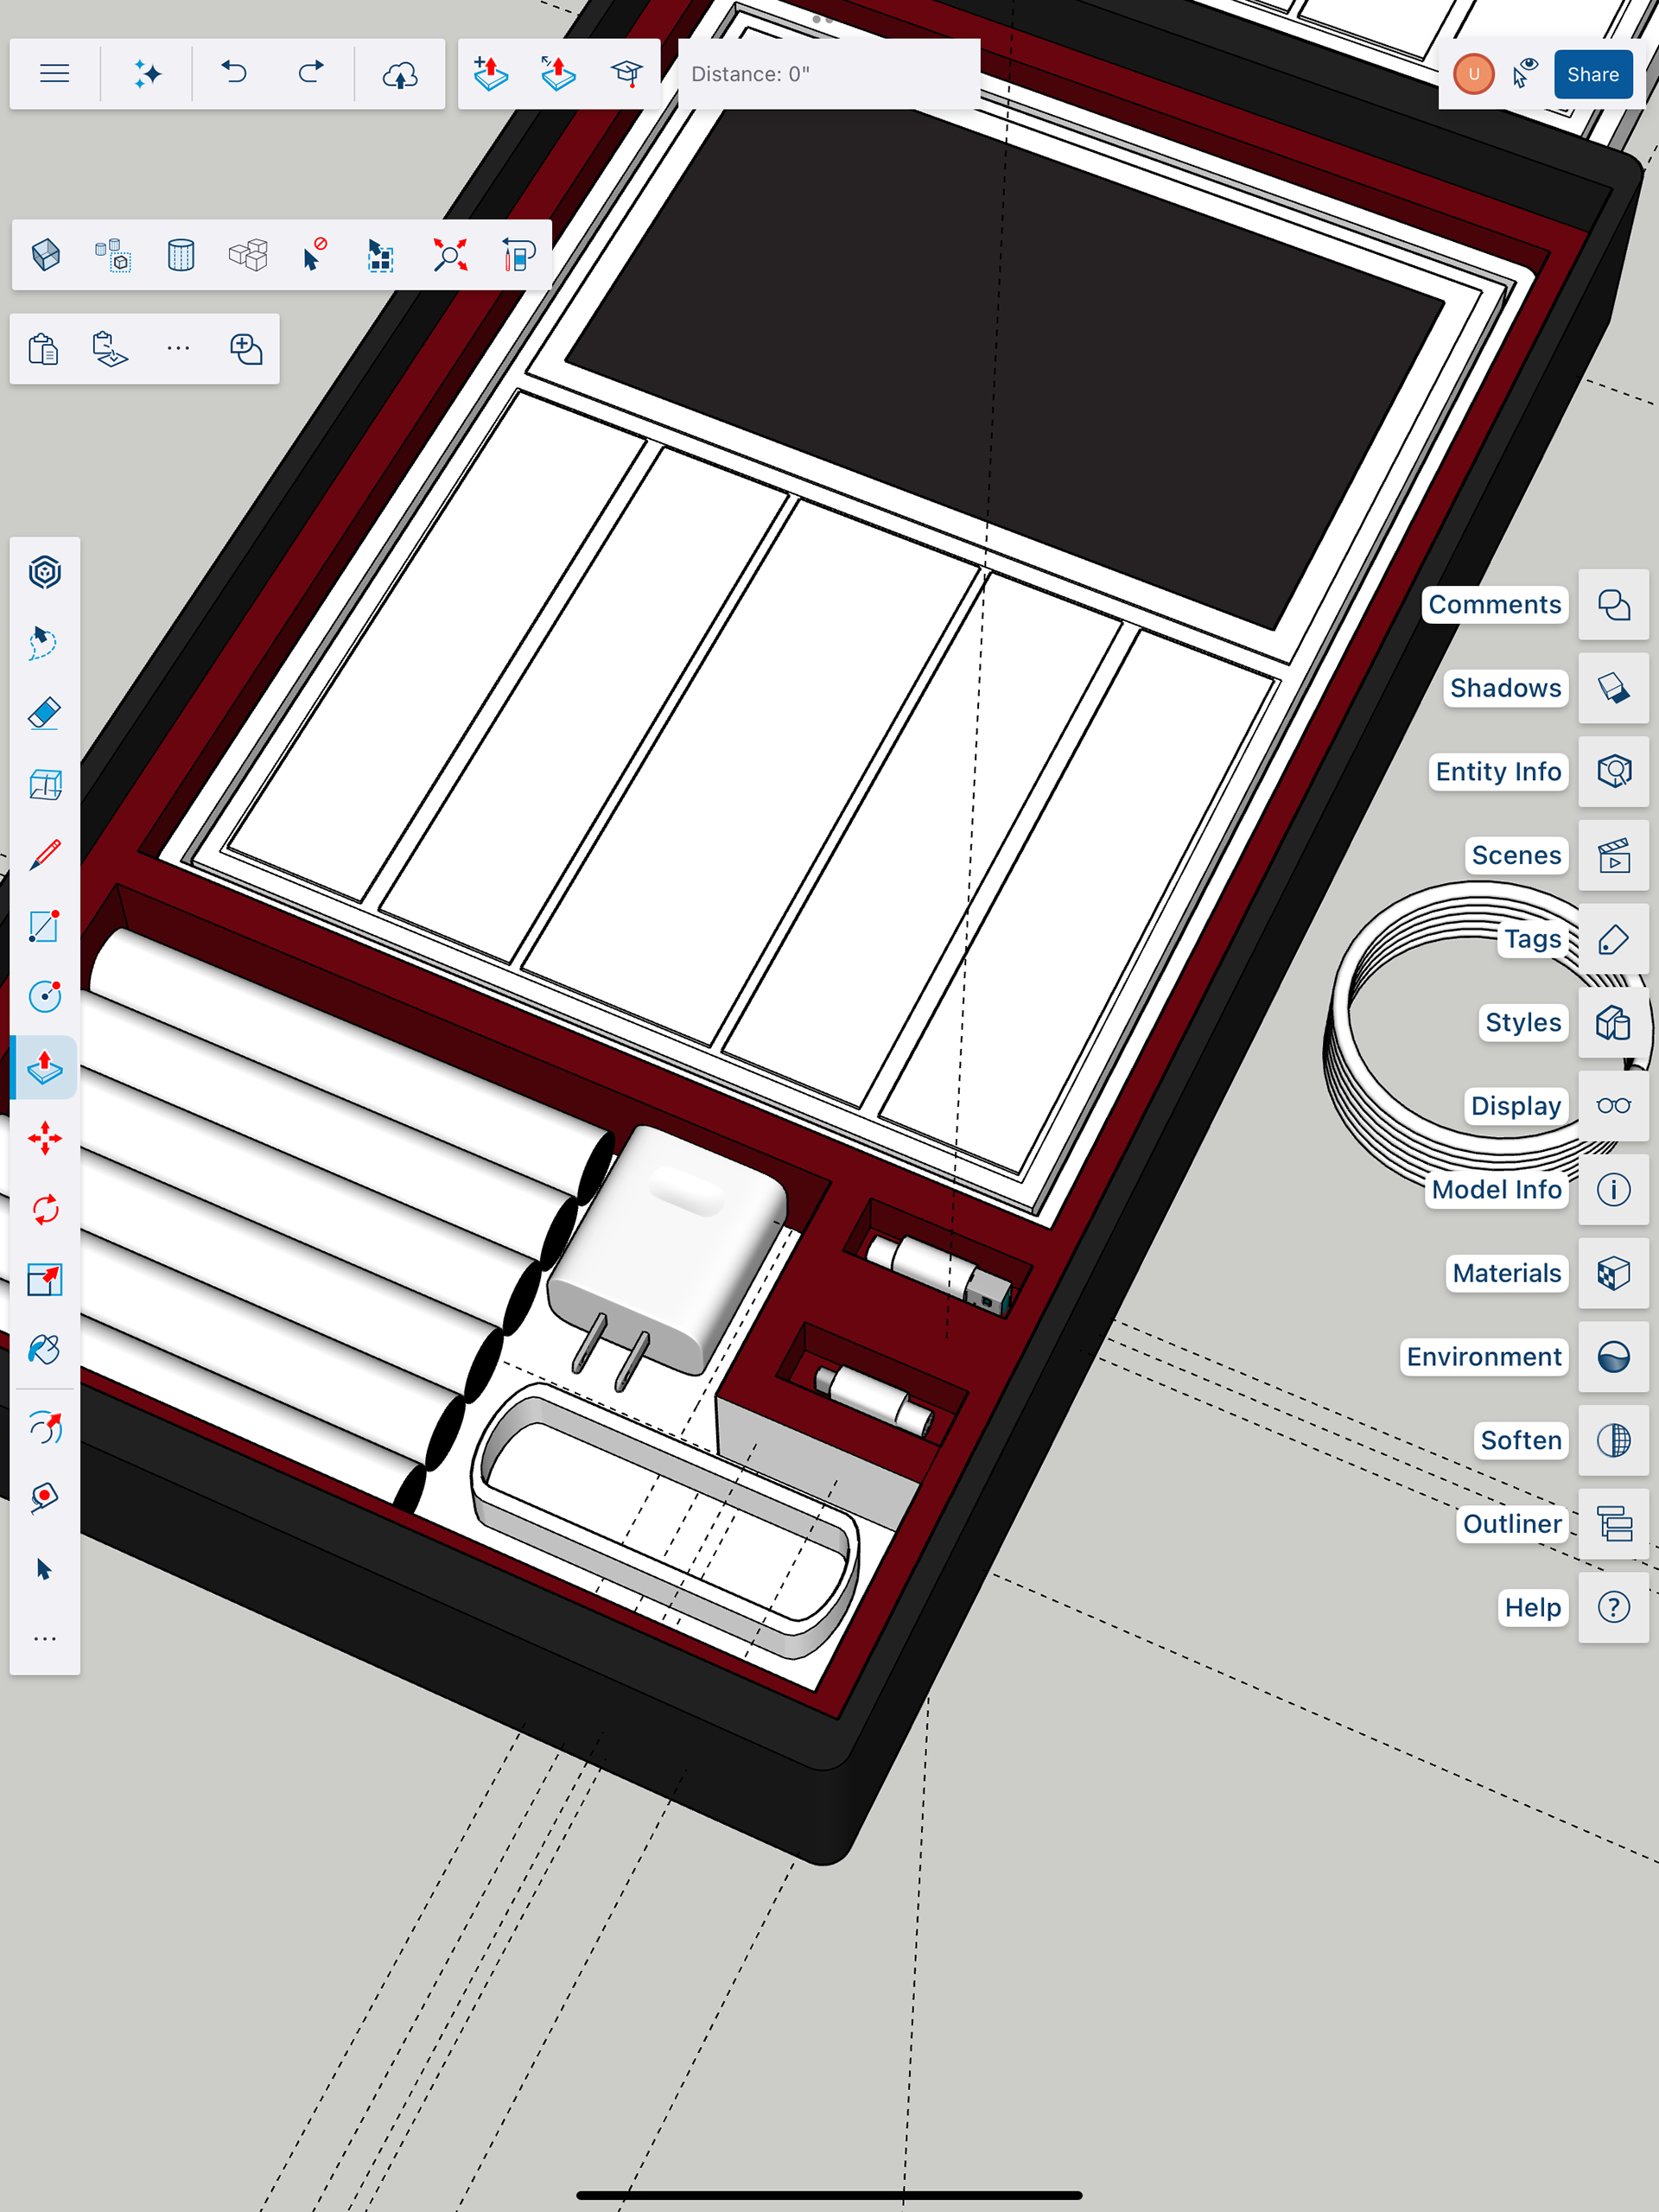Choose the Move tool
The height and width of the screenshot is (2212, 1659).
pyautogui.click(x=45, y=1138)
